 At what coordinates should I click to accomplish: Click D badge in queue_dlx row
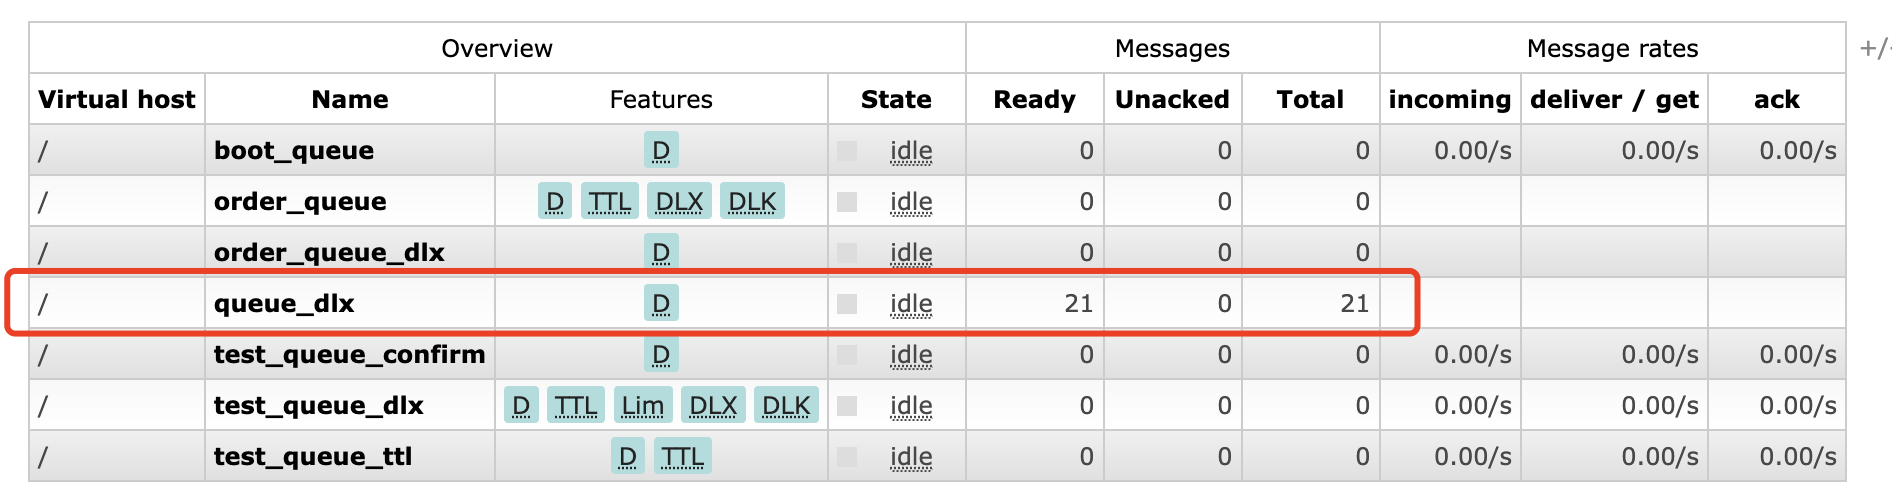click(x=660, y=304)
